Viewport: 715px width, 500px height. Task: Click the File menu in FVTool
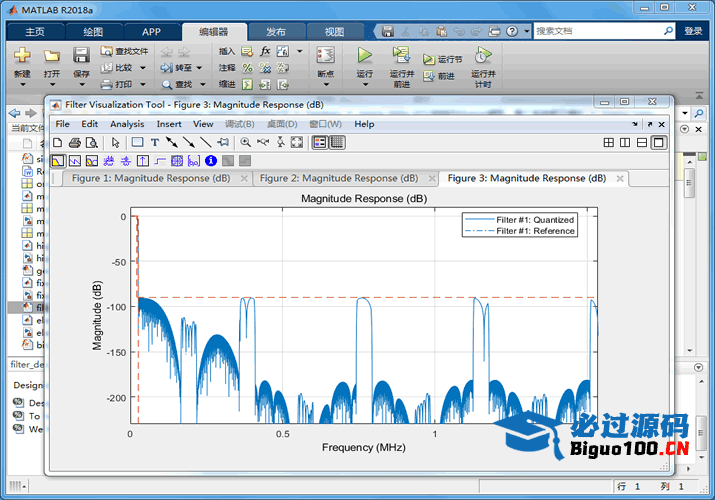pyautogui.click(x=62, y=124)
